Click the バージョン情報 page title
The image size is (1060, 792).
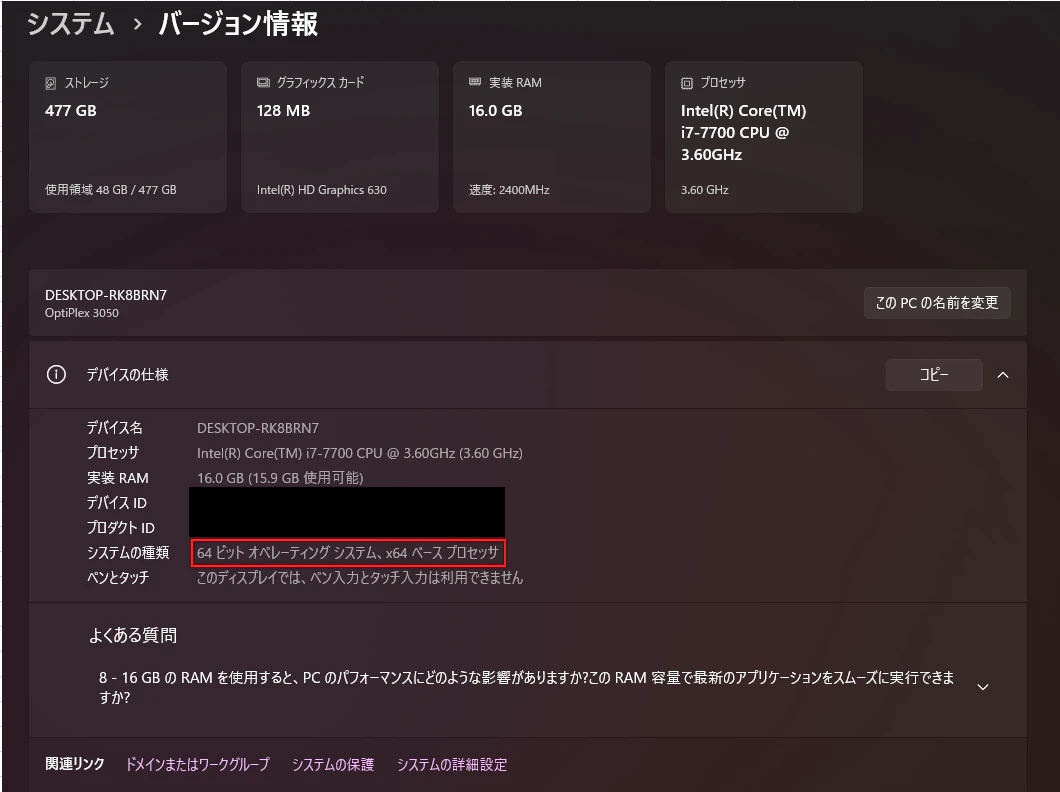[238, 24]
